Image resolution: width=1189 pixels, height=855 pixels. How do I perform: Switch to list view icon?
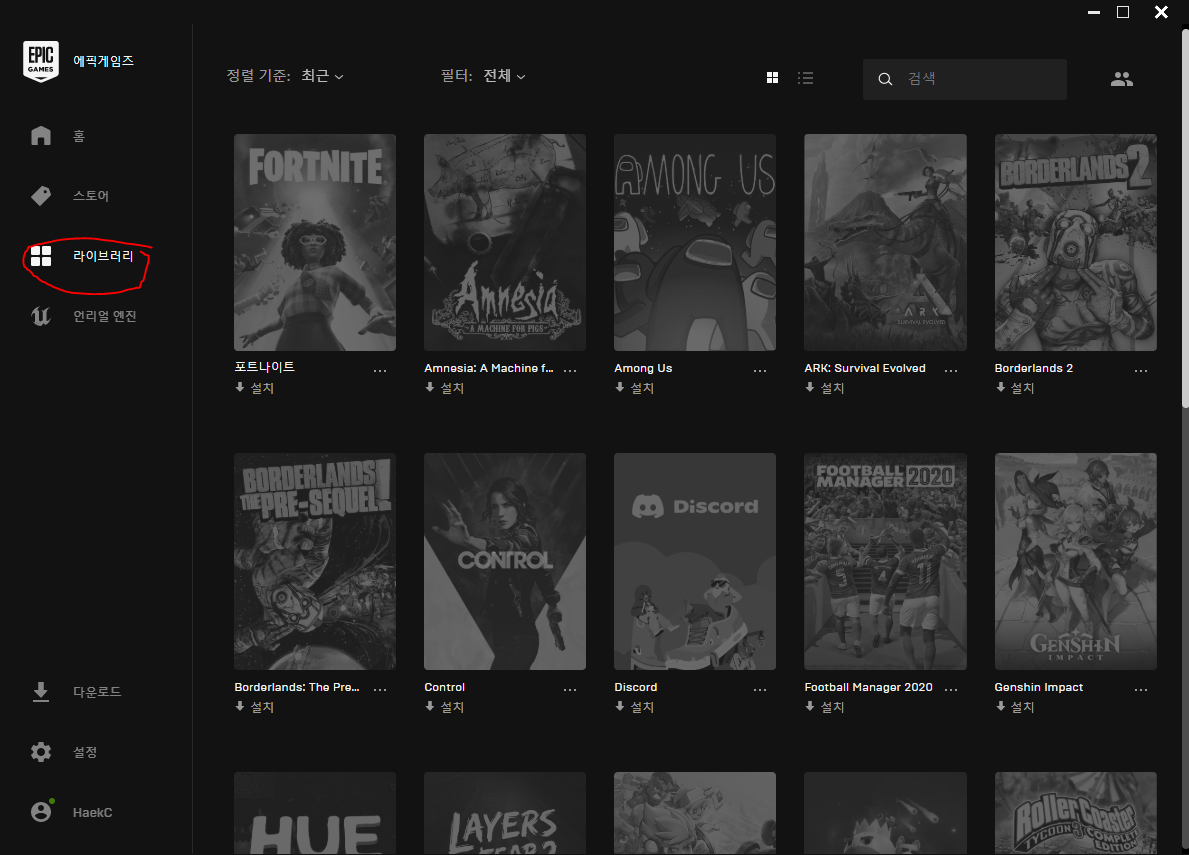(x=805, y=77)
